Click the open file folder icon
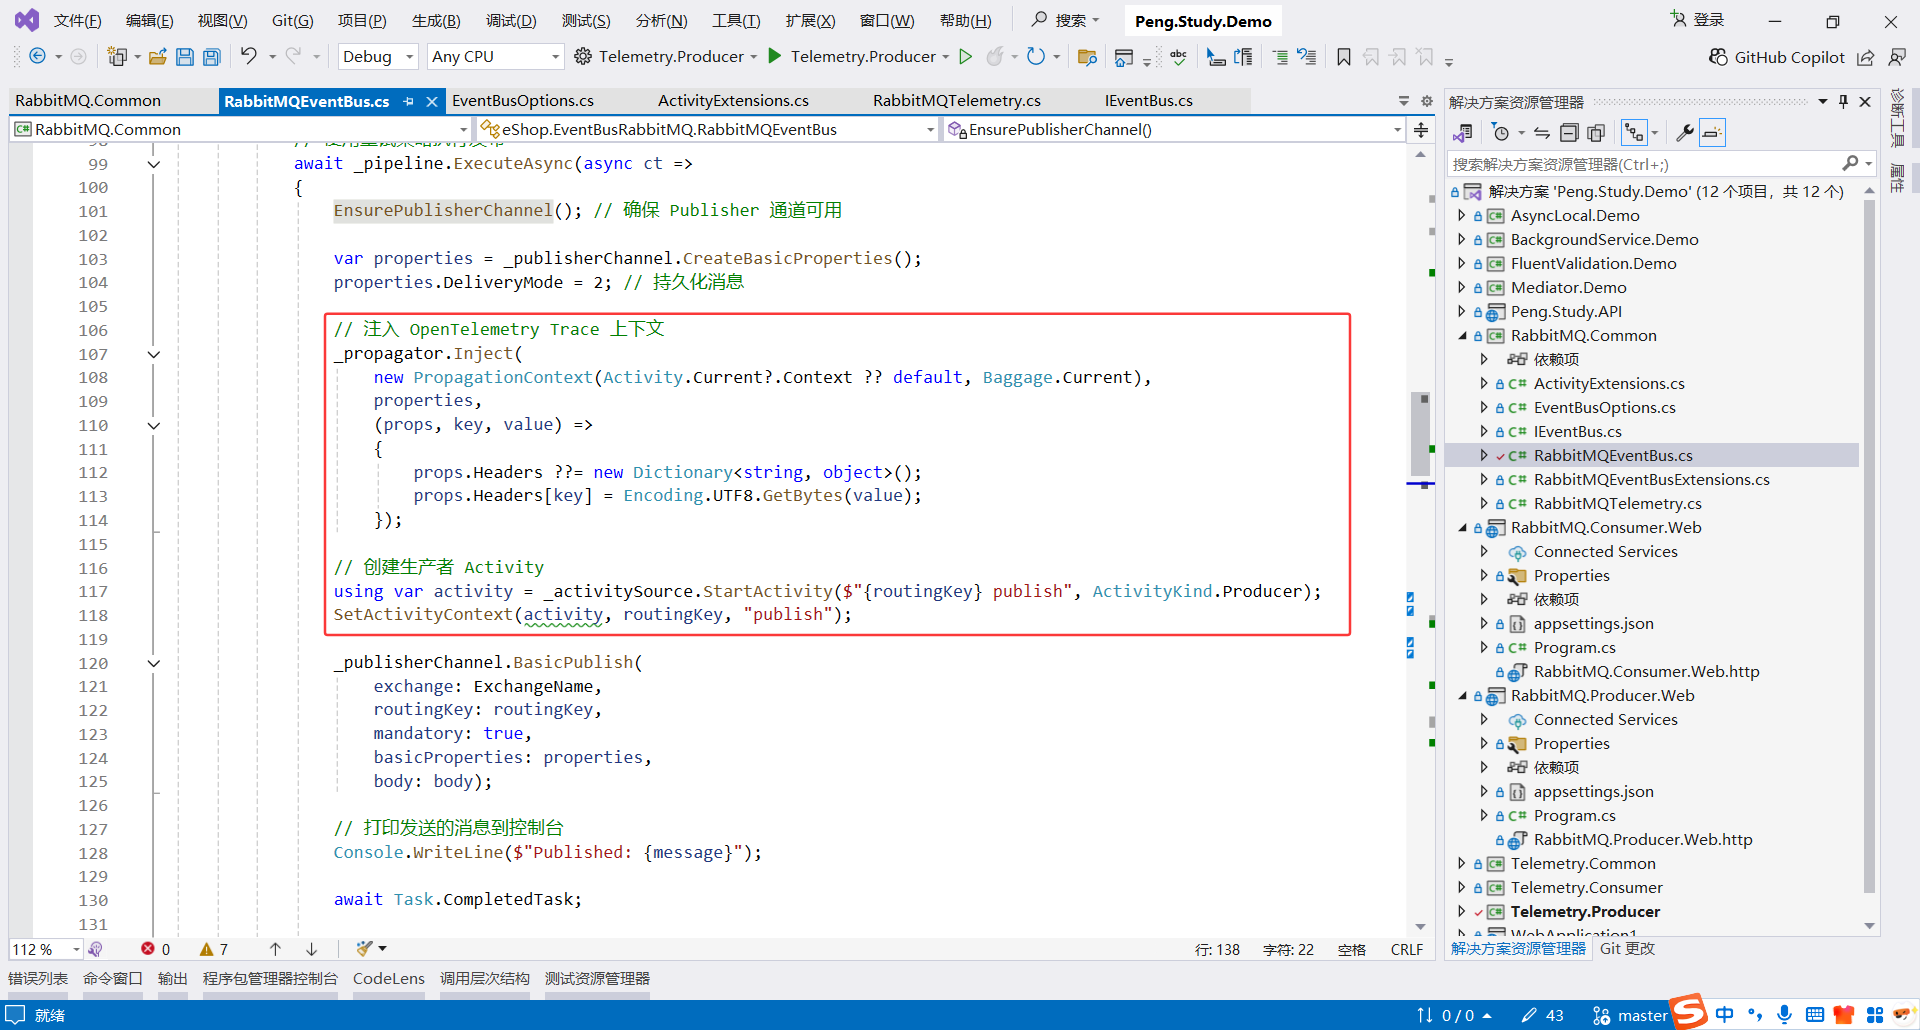The height and width of the screenshot is (1030, 1920). tap(158, 57)
